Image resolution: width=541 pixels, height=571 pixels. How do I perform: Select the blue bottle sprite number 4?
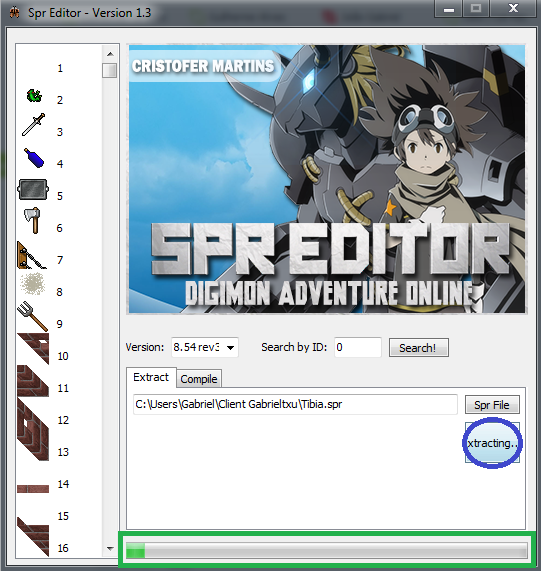pyautogui.click(x=34, y=158)
